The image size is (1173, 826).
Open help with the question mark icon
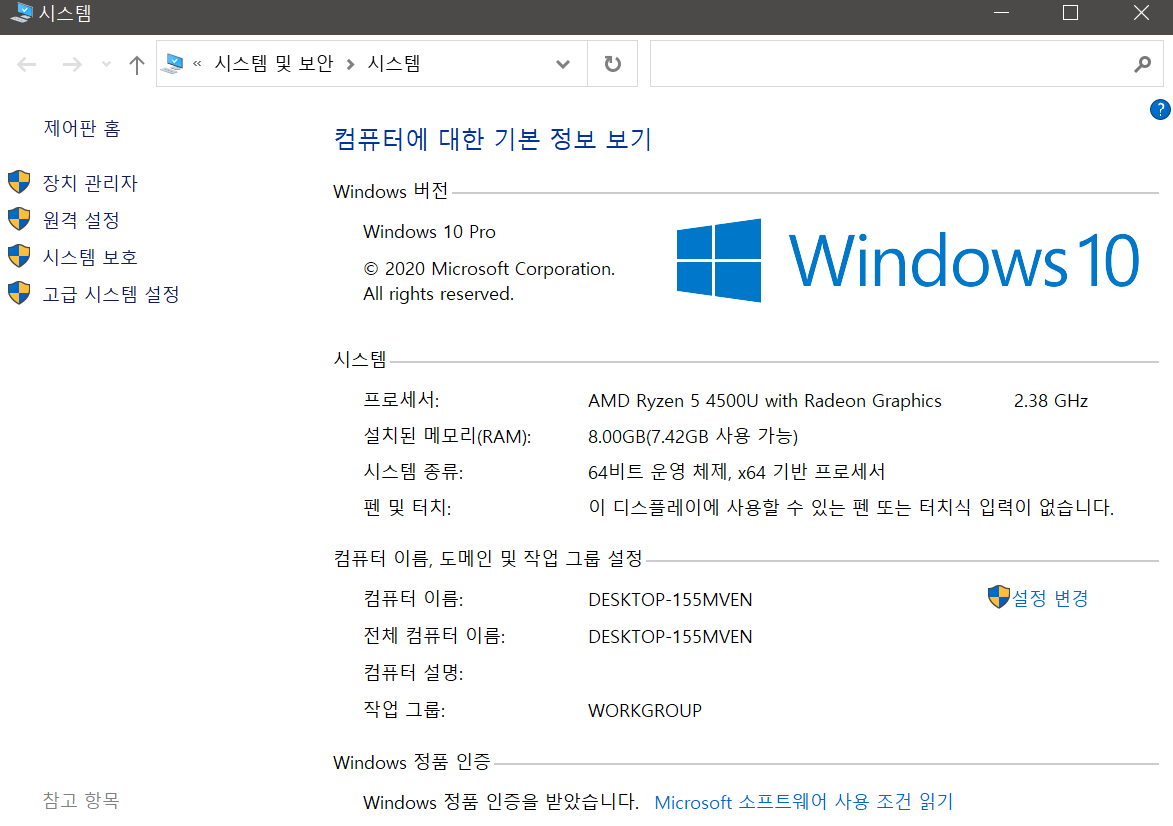tap(1160, 110)
